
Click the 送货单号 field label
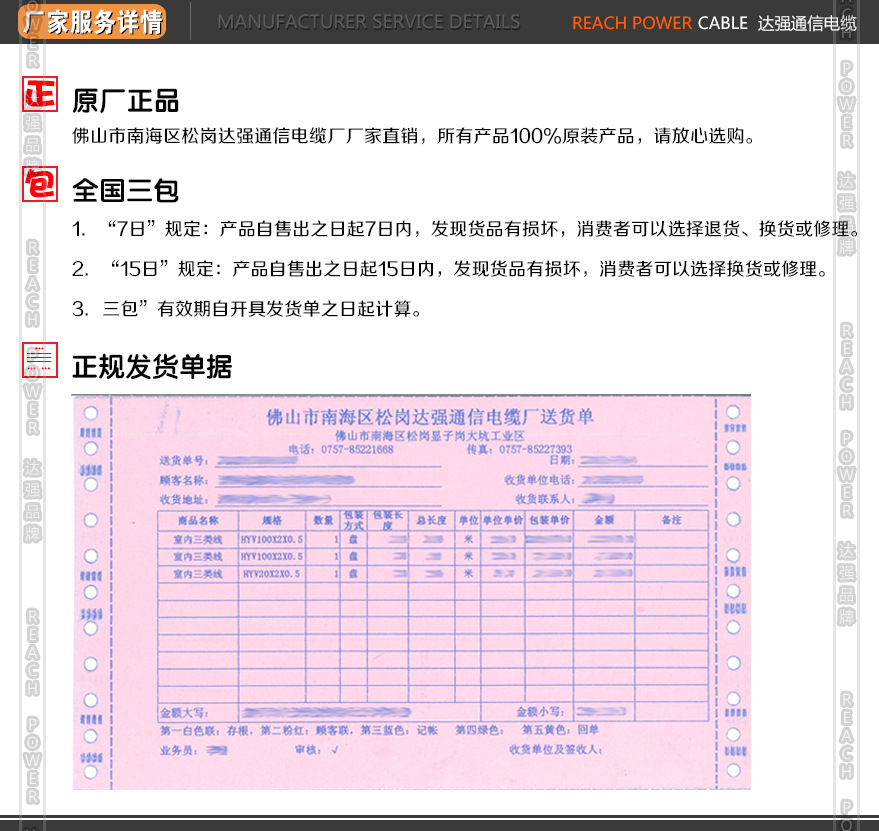184,460
